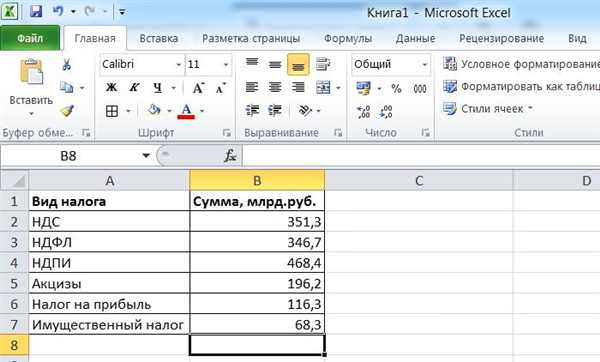
Task: Open the Name Box dropdown arrow
Action: point(146,156)
